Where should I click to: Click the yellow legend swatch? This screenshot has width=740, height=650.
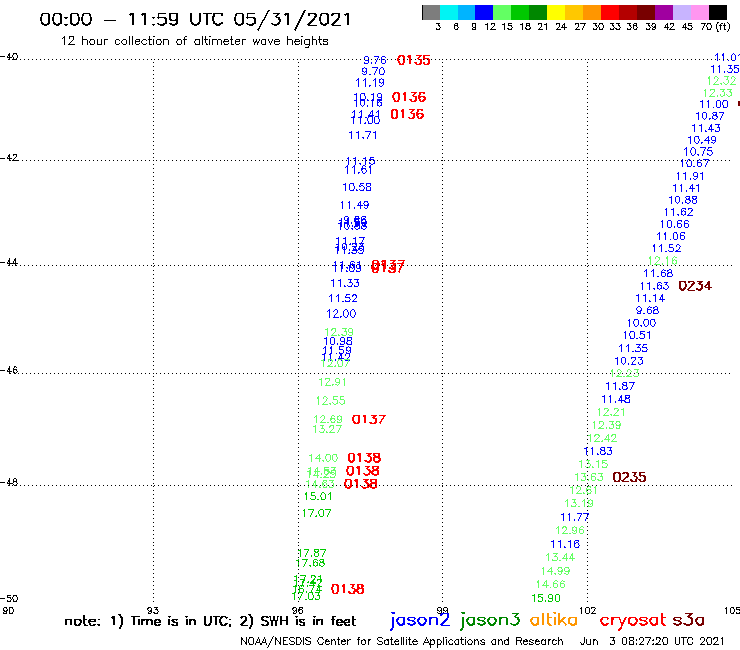pyautogui.click(x=556, y=12)
